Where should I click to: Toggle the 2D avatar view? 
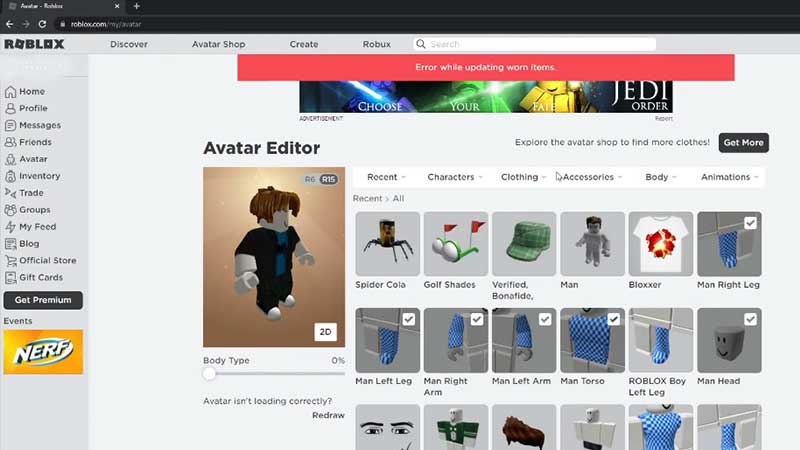click(x=326, y=332)
